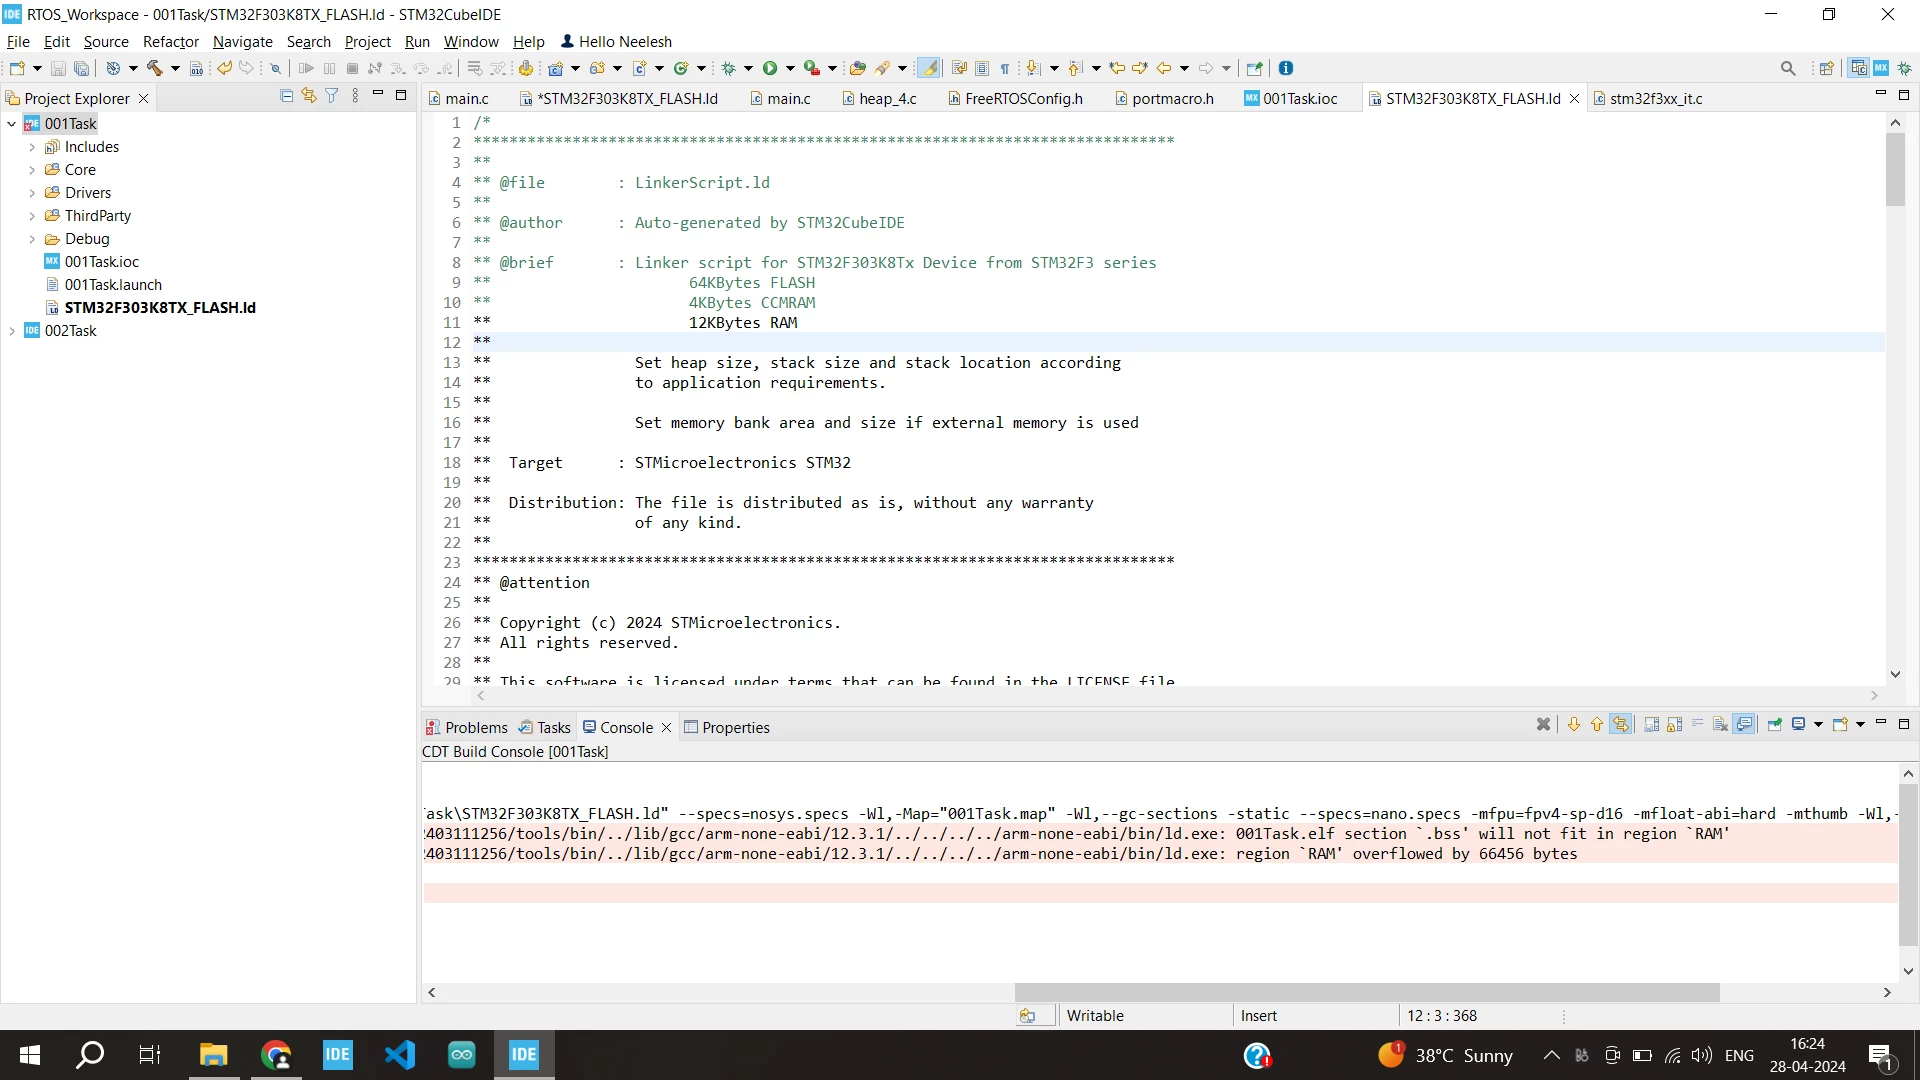1920x1080 pixels.
Task: Click the New file toolbar icon
Action: pyautogui.click(x=17, y=68)
